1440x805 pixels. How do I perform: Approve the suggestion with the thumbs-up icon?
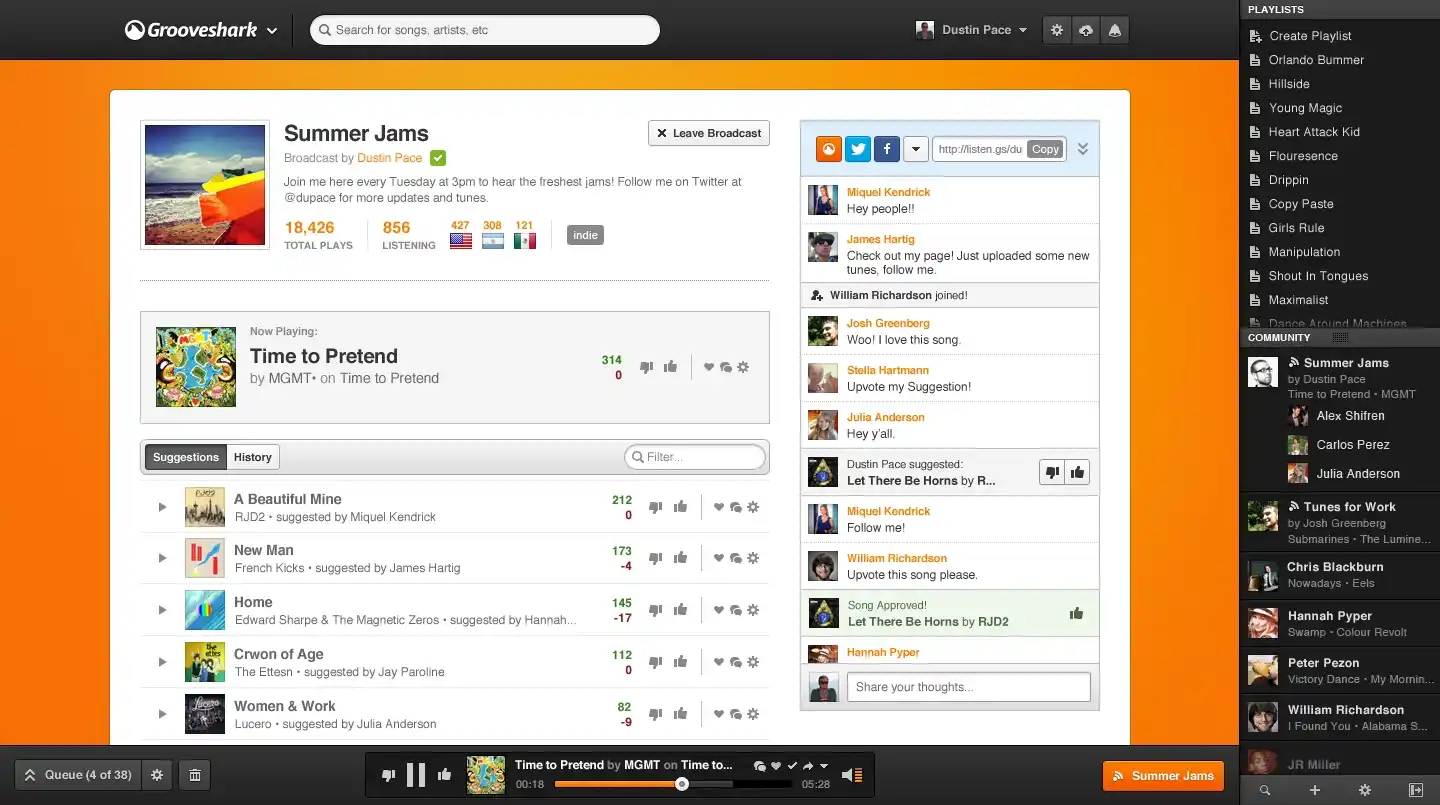coord(1077,471)
